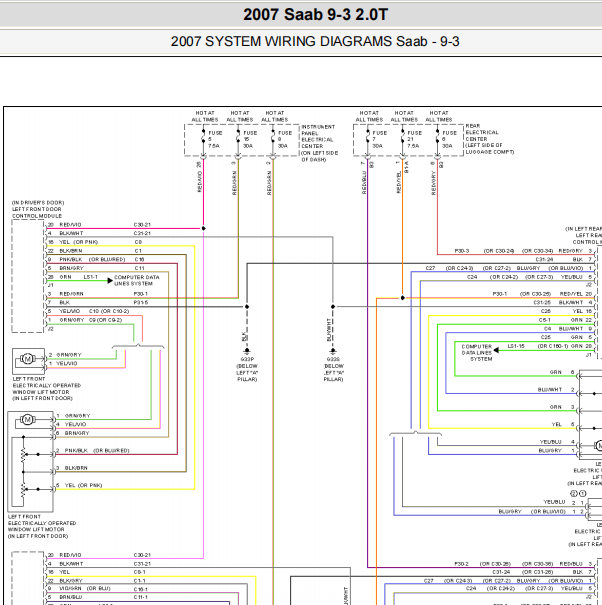Click "HOT AT ALL TIMES" above Fuse 21
602x605 pixels.
(x=404, y=116)
